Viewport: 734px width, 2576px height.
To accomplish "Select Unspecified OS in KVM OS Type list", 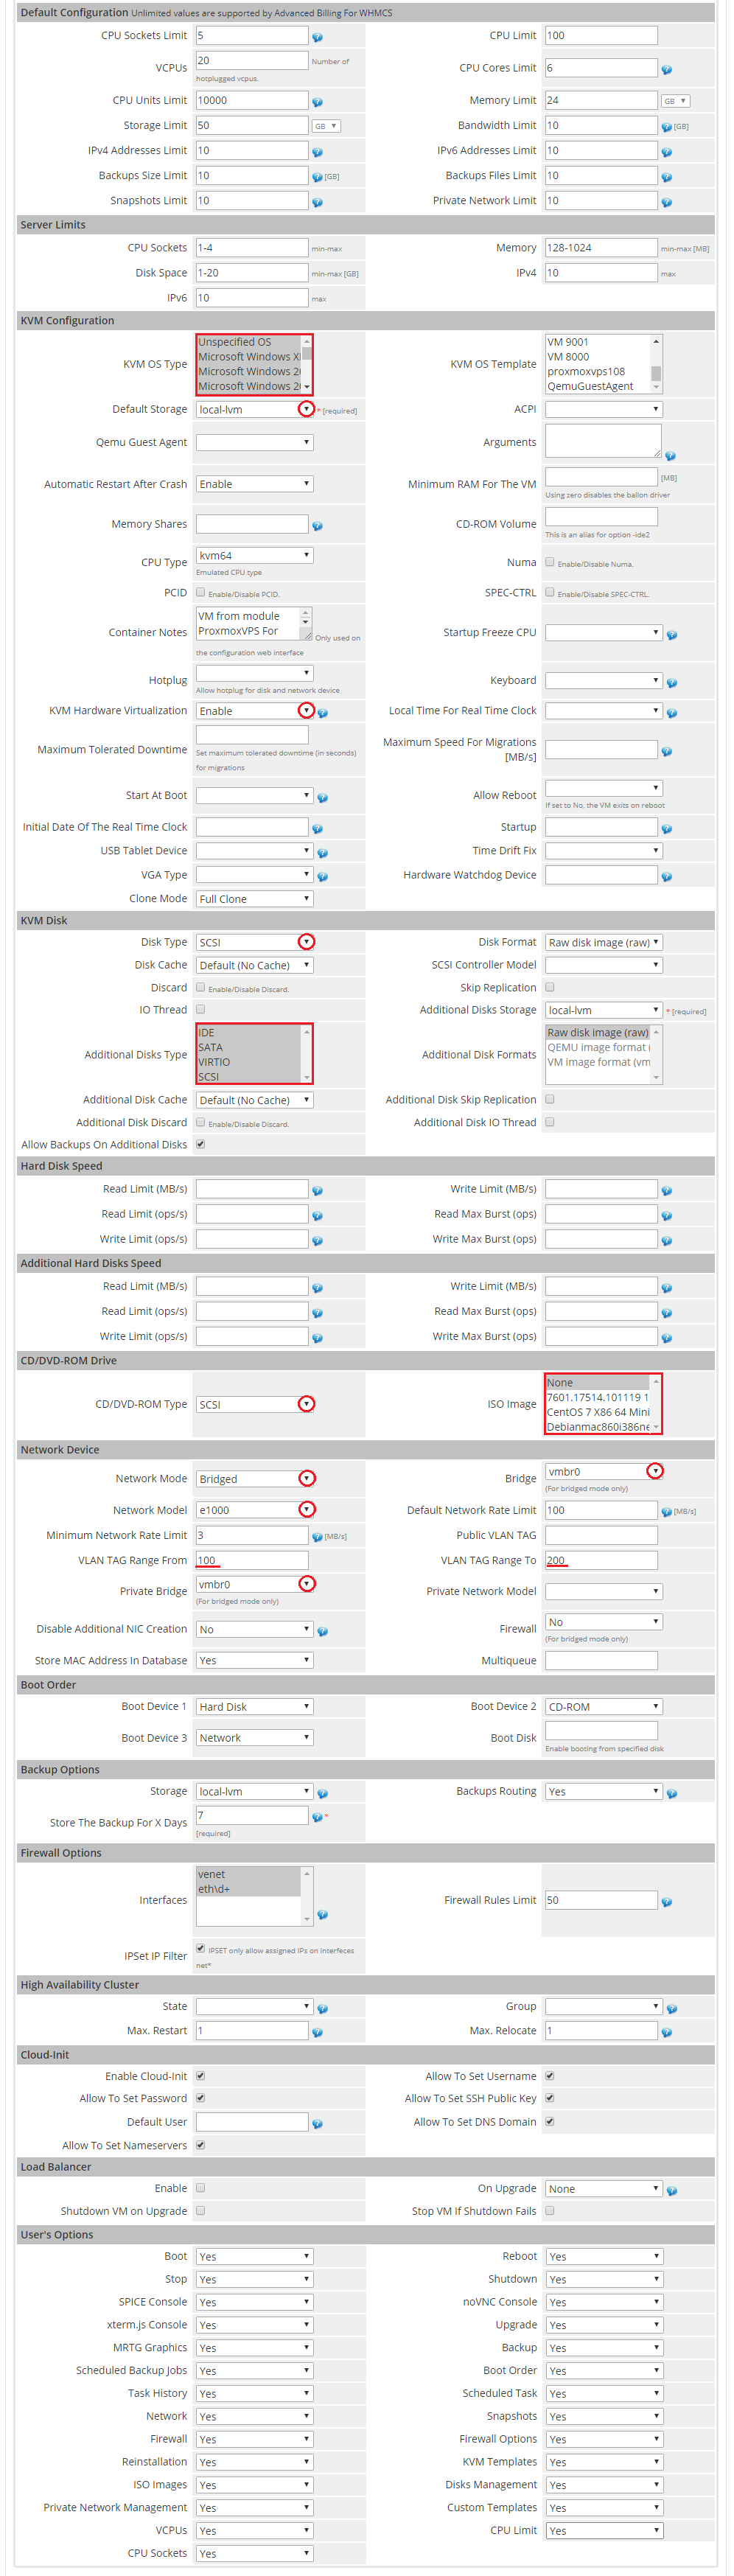I will point(248,342).
